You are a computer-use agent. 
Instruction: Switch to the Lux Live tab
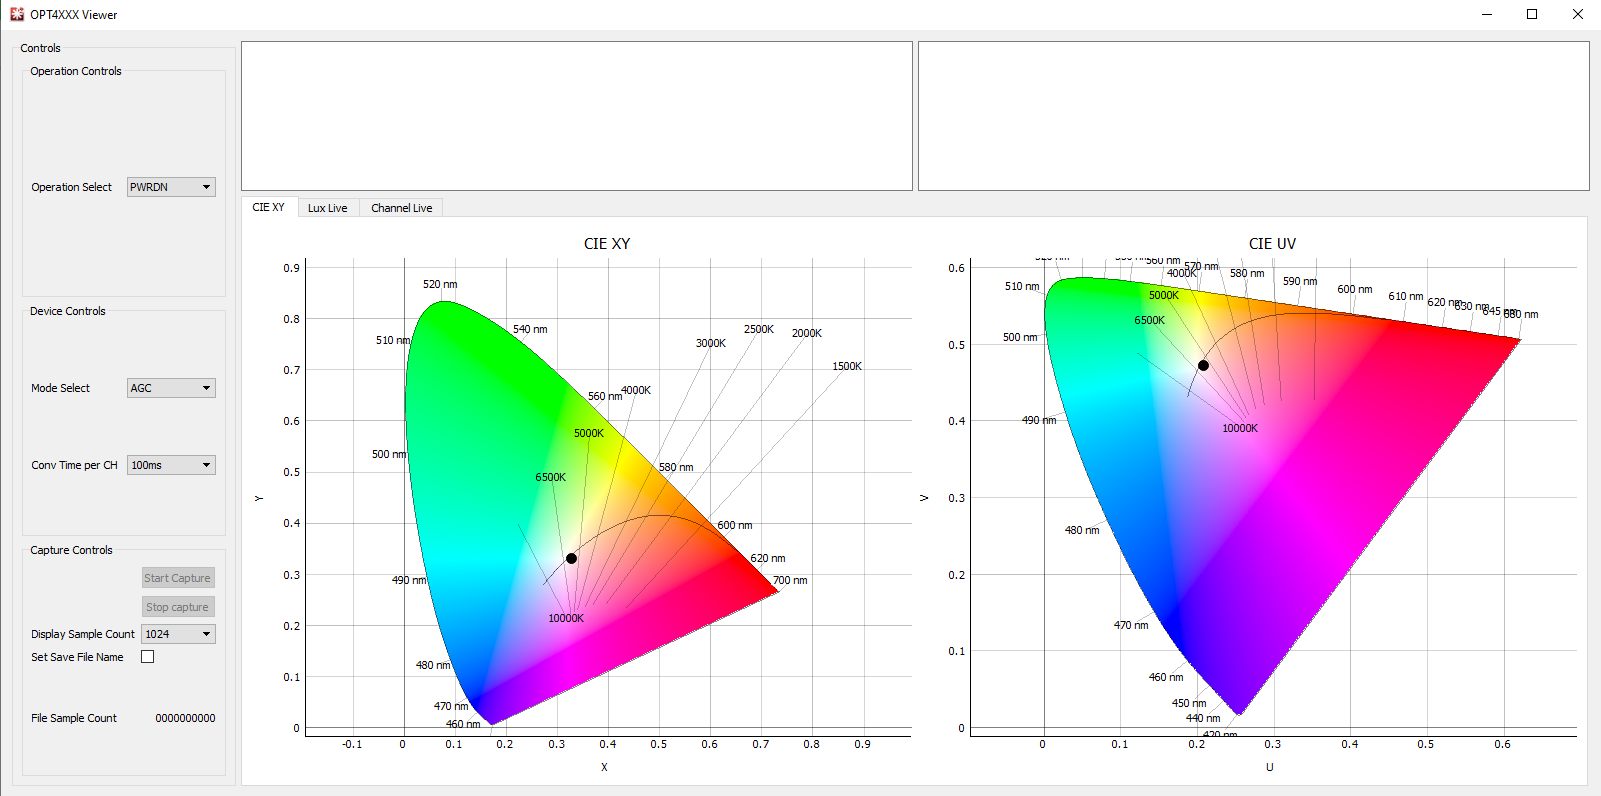(327, 208)
